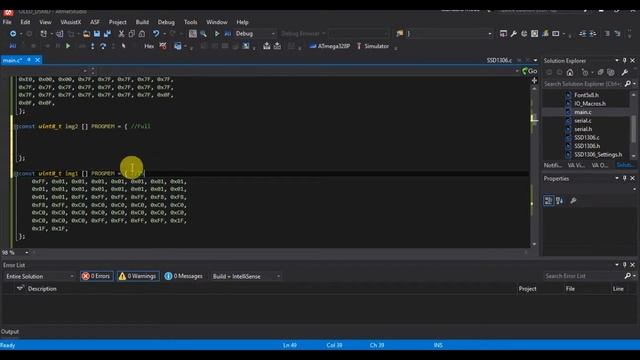640x360 pixels.
Task: Click the Start Without Debugging play icon
Action: click(x=217, y=34)
